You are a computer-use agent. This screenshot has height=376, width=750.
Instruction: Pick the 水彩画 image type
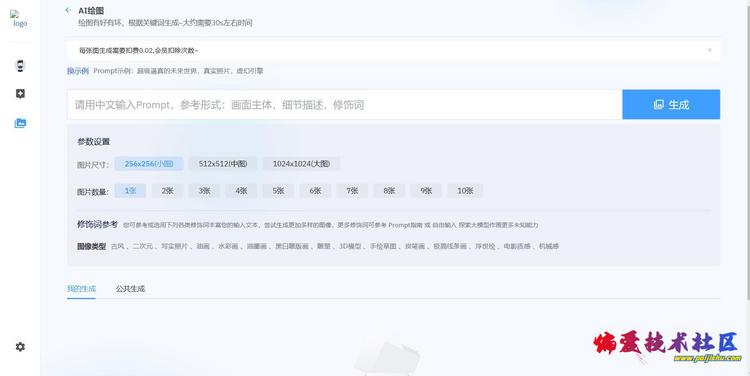pos(228,246)
